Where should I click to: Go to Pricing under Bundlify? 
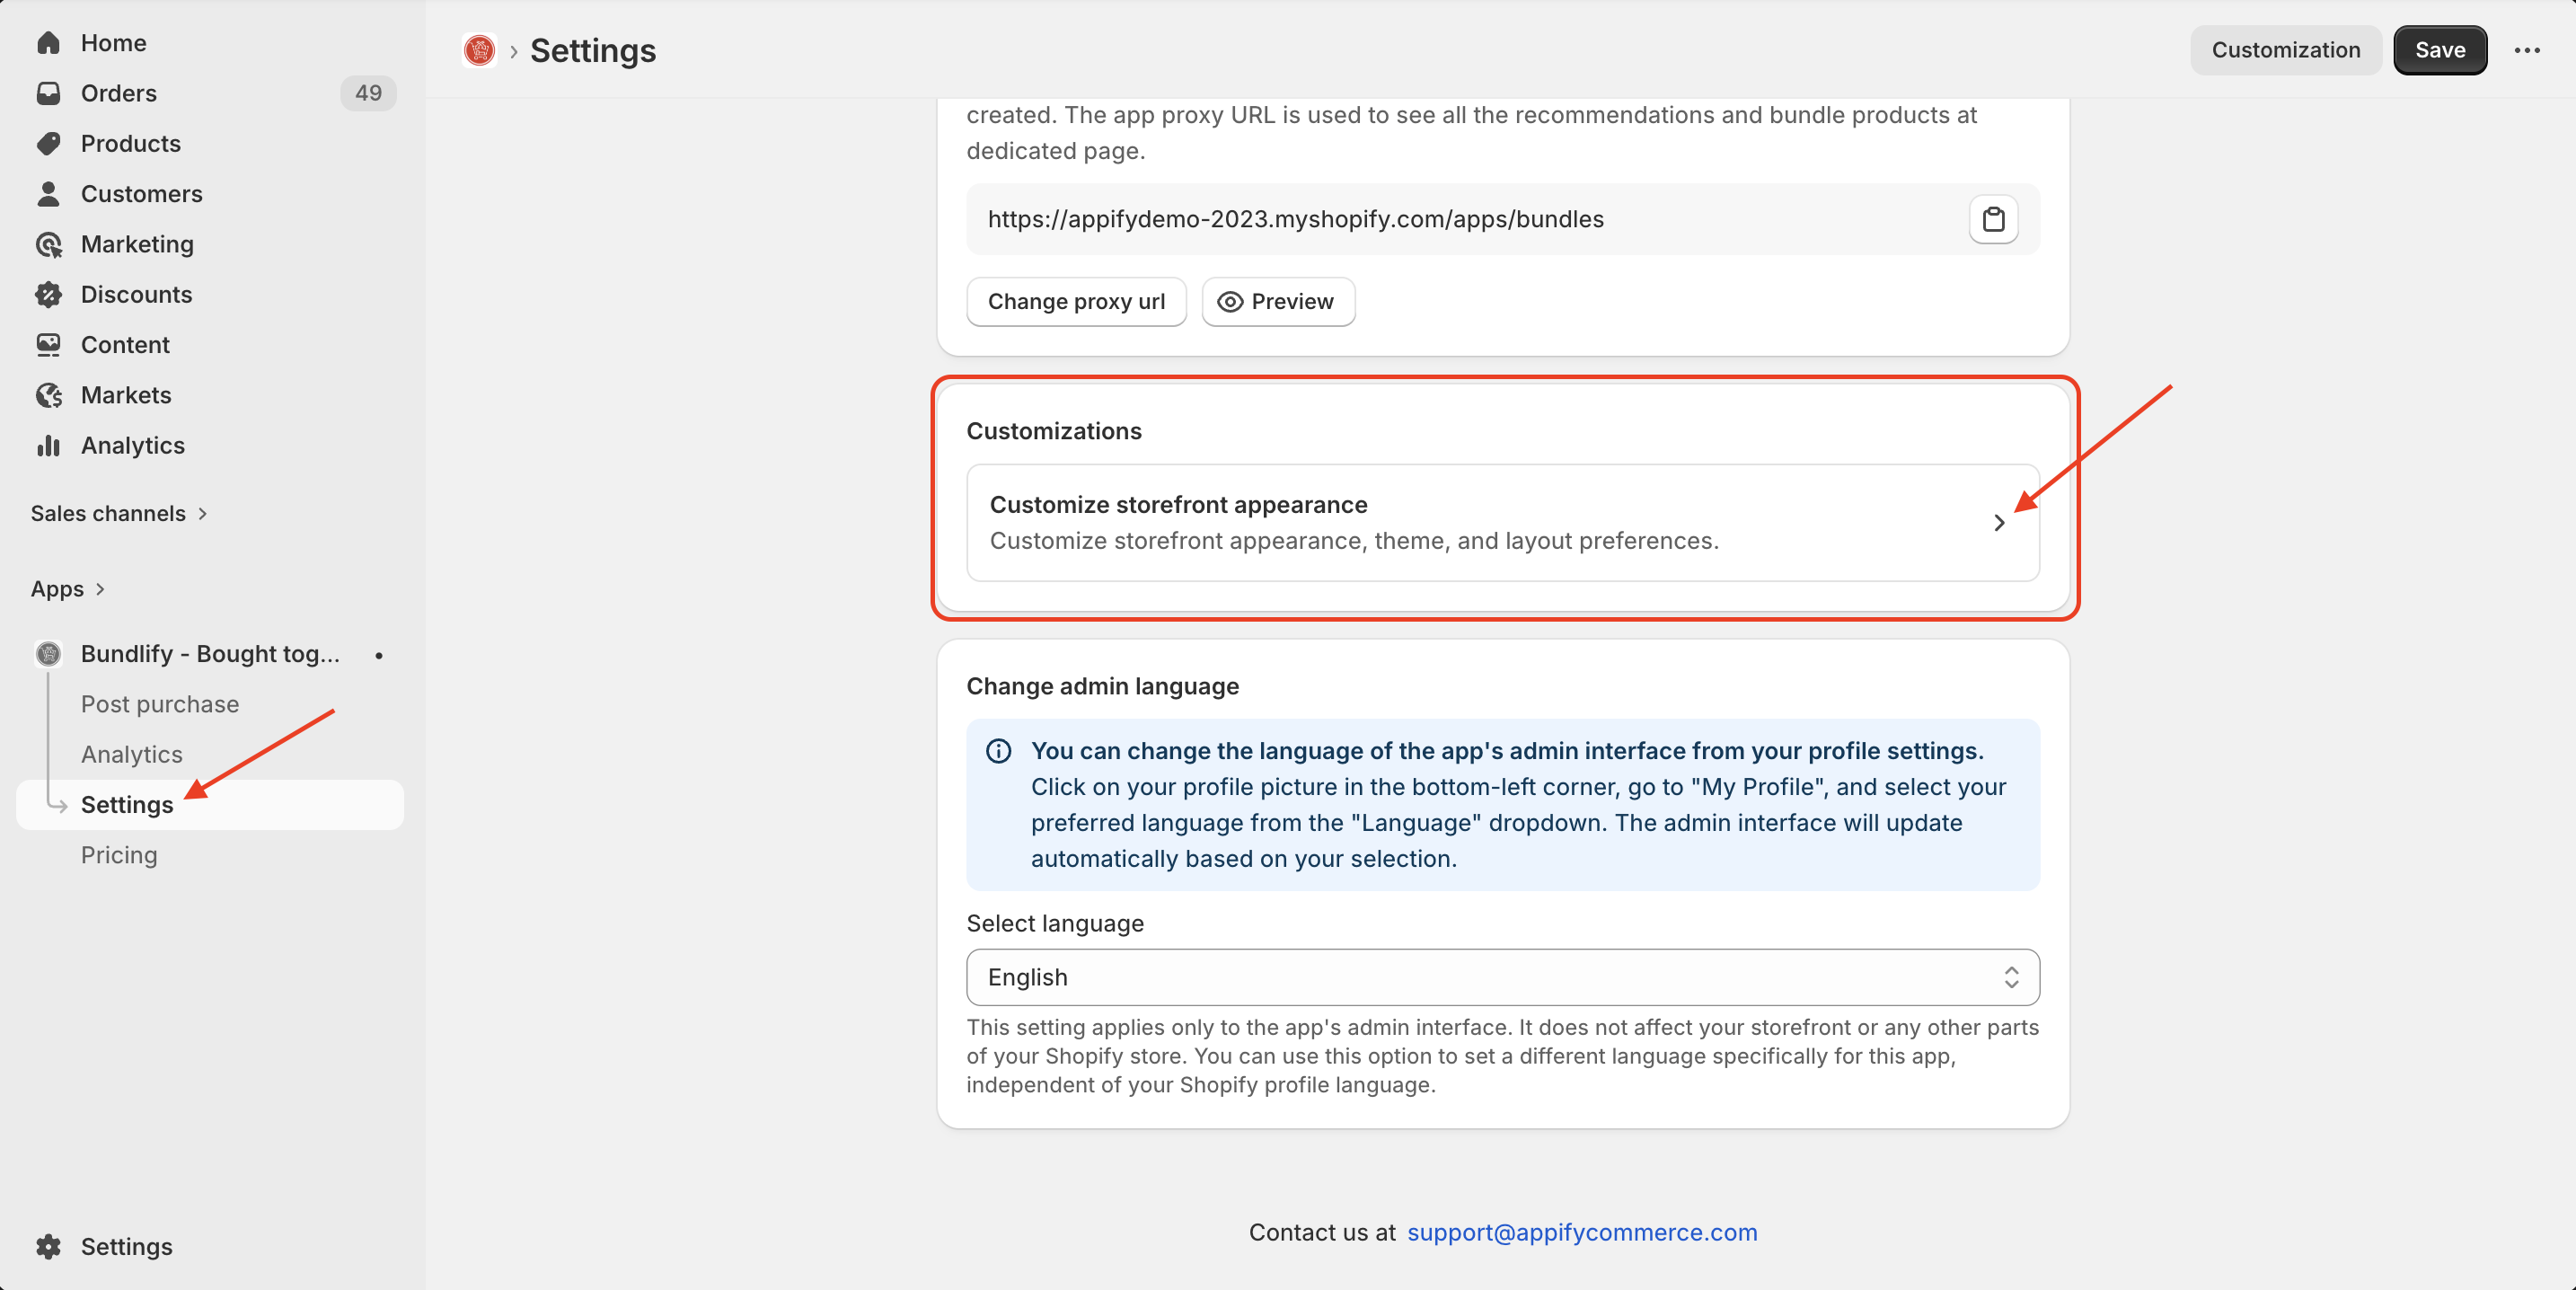tap(119, 855)
